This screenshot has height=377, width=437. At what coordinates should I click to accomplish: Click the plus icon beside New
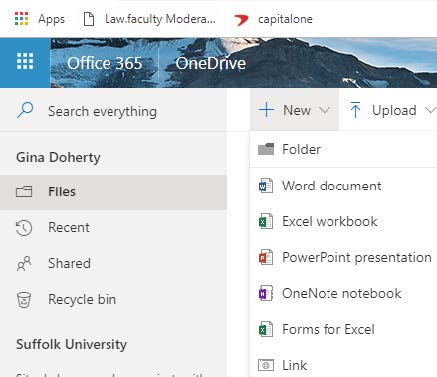[x=266, y=110]
